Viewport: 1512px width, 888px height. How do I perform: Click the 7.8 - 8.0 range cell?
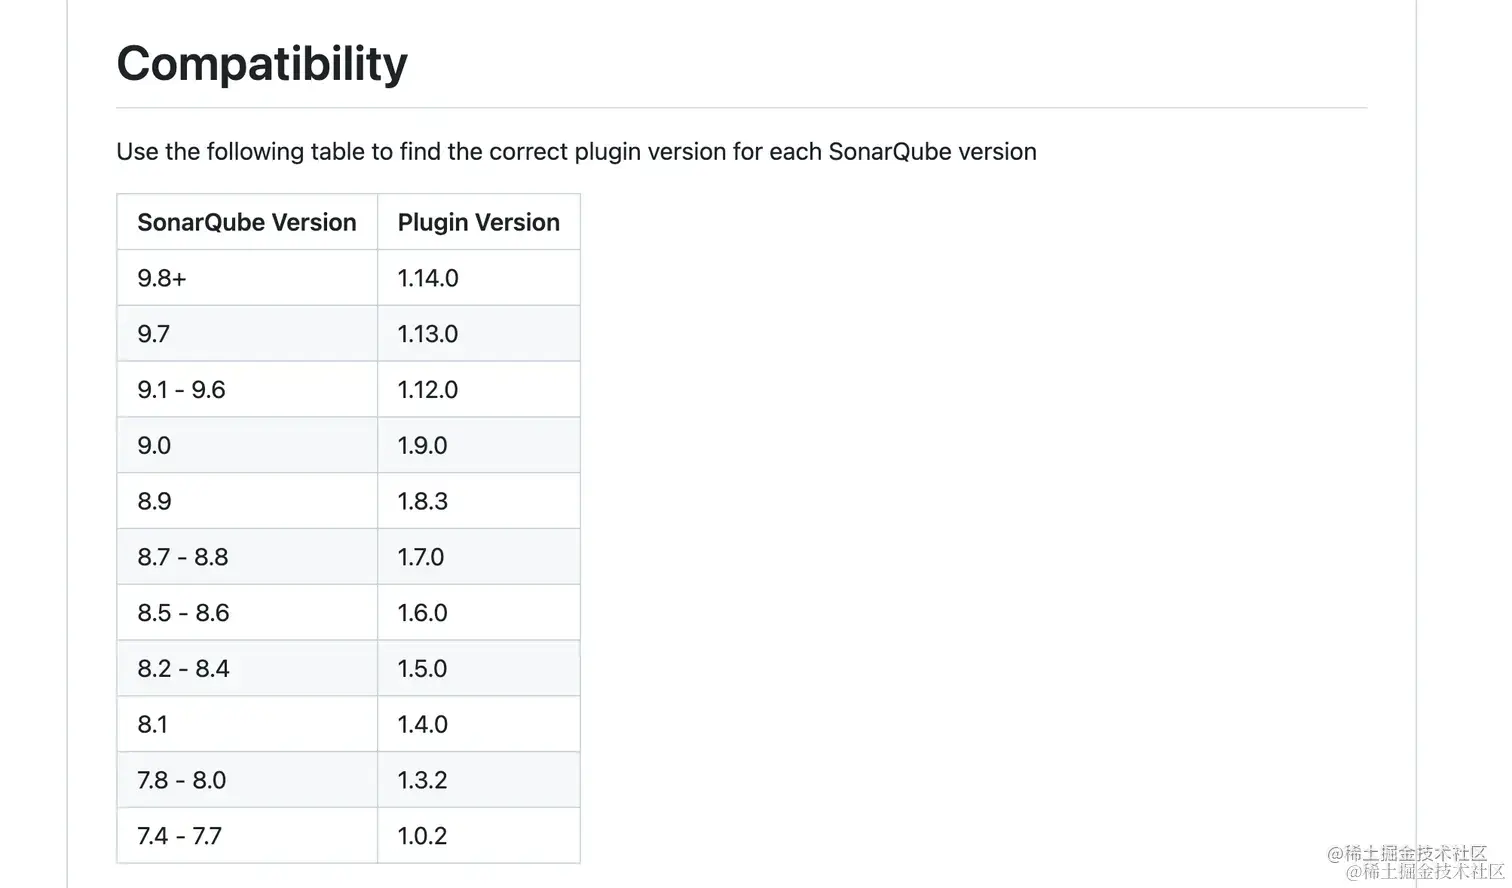tap(247, 780)
